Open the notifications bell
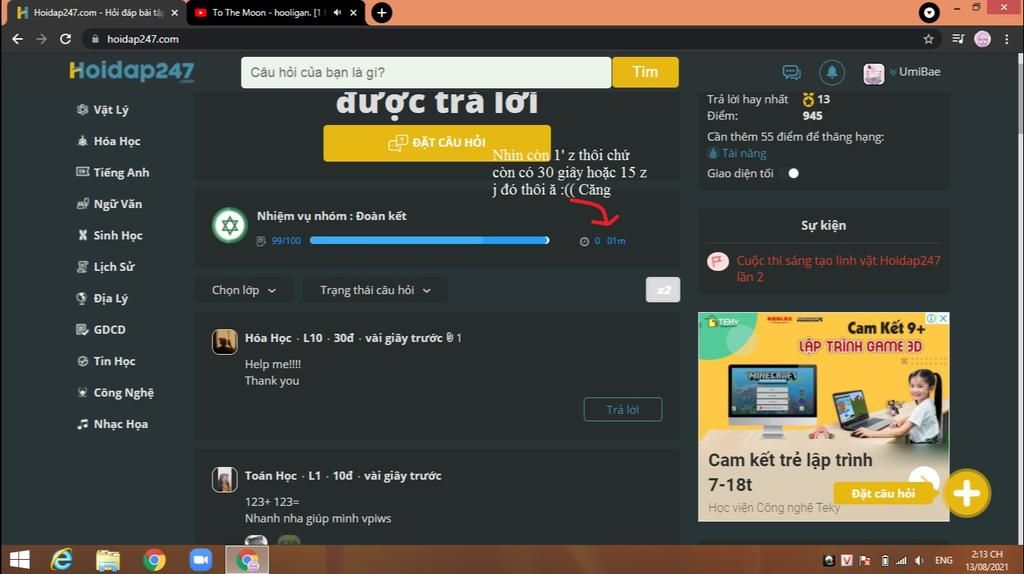The width and height of the screenshot is (1024, 574). (x=831, y=72)
